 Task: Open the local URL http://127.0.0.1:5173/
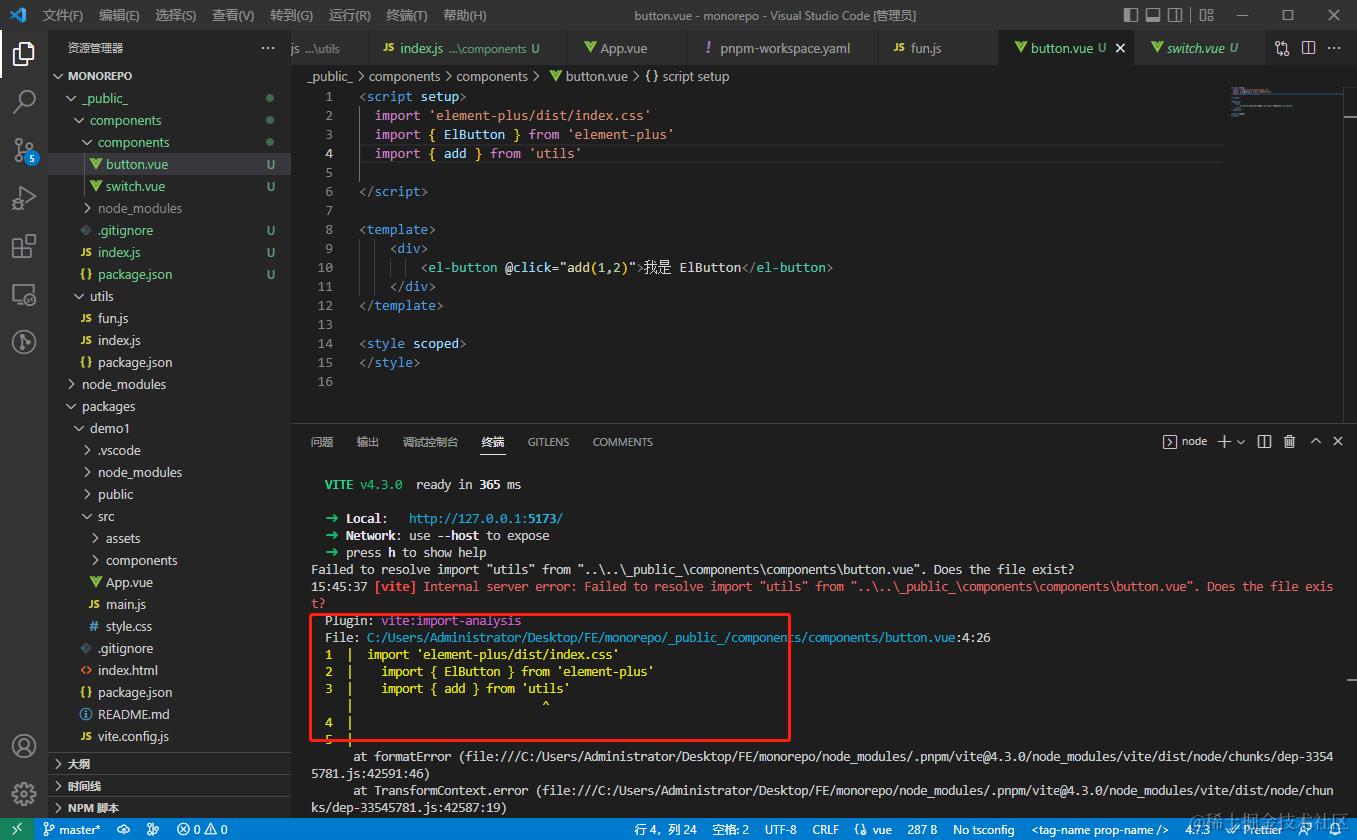click(x=485, y=518)
